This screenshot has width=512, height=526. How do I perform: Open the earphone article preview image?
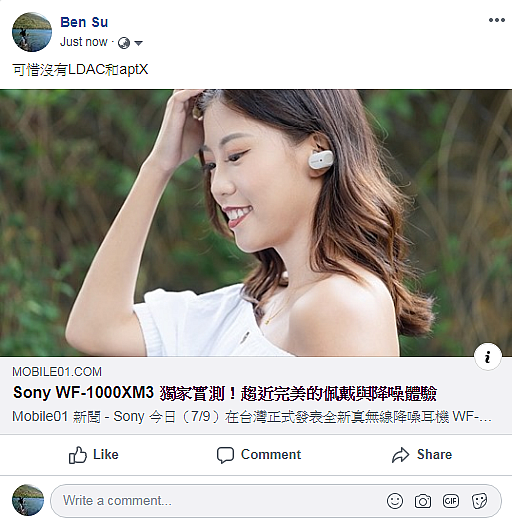click(256, 223)
